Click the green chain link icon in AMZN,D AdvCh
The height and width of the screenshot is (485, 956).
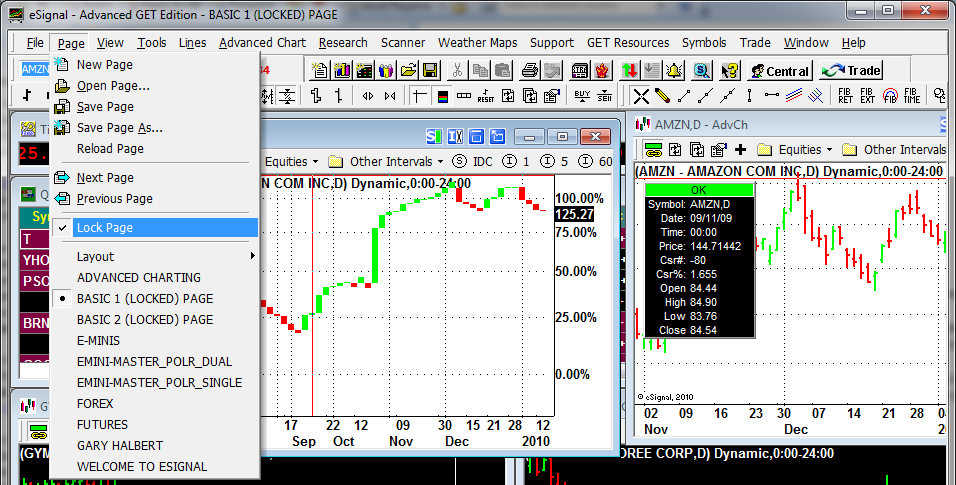point(653,149)
